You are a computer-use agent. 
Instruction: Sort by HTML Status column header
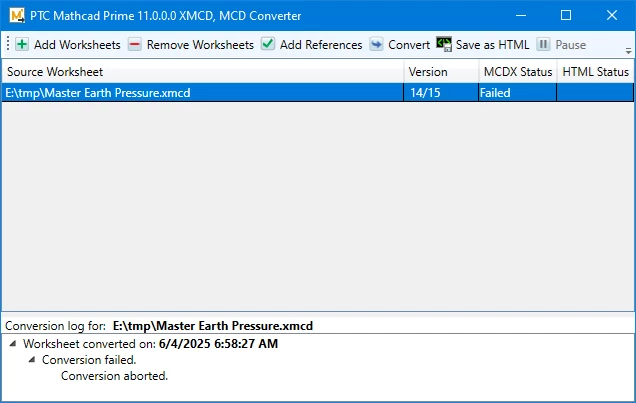coord(595,72)
